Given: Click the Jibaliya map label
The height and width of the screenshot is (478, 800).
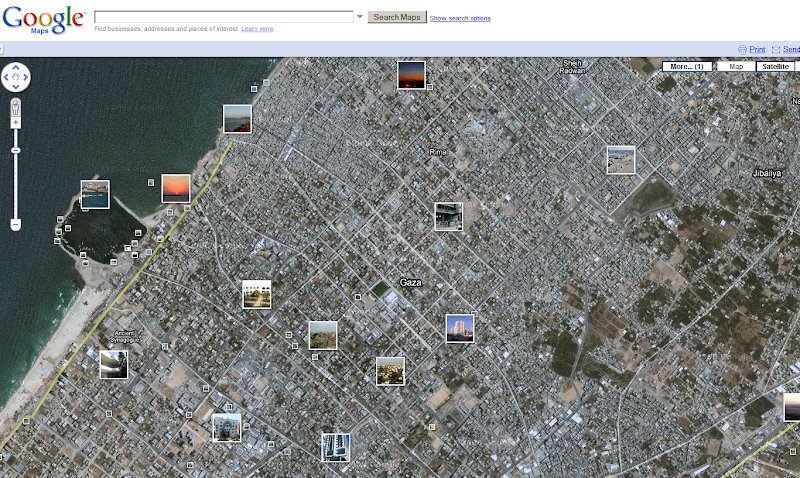Looking at the screenshot, I should click(x=767, y=173).
